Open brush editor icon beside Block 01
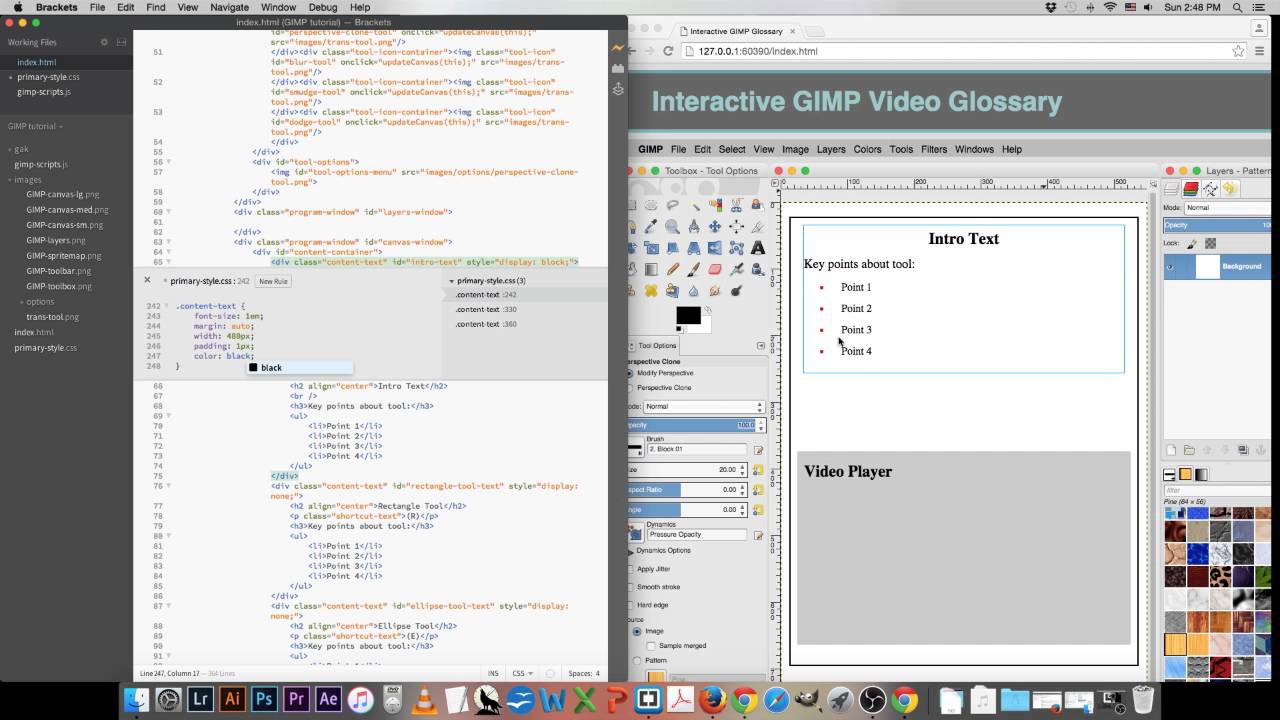This screenshot has width=1280, height=720. pos(758,450)
